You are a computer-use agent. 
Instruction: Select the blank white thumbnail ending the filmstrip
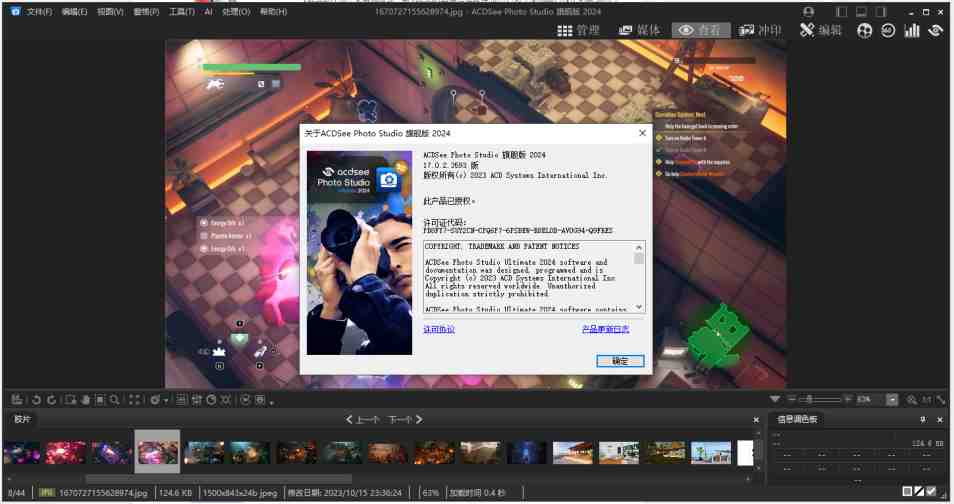pos(745,453)
